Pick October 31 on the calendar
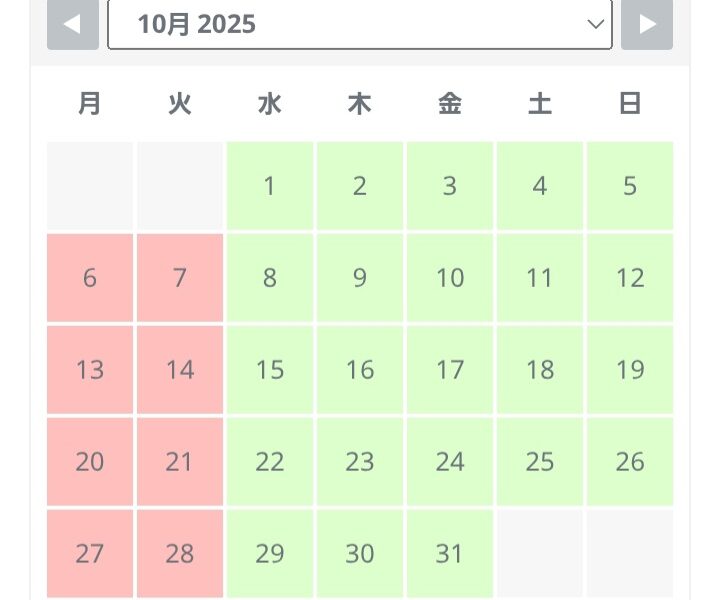The image size is (720, 600). (x=450, y=553)
